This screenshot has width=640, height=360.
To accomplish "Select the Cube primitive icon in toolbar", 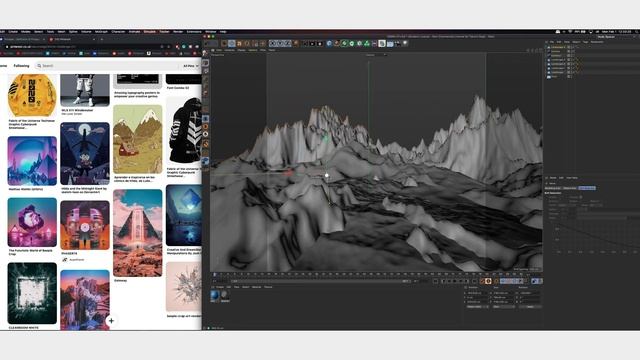I will (x=329, y=43).
